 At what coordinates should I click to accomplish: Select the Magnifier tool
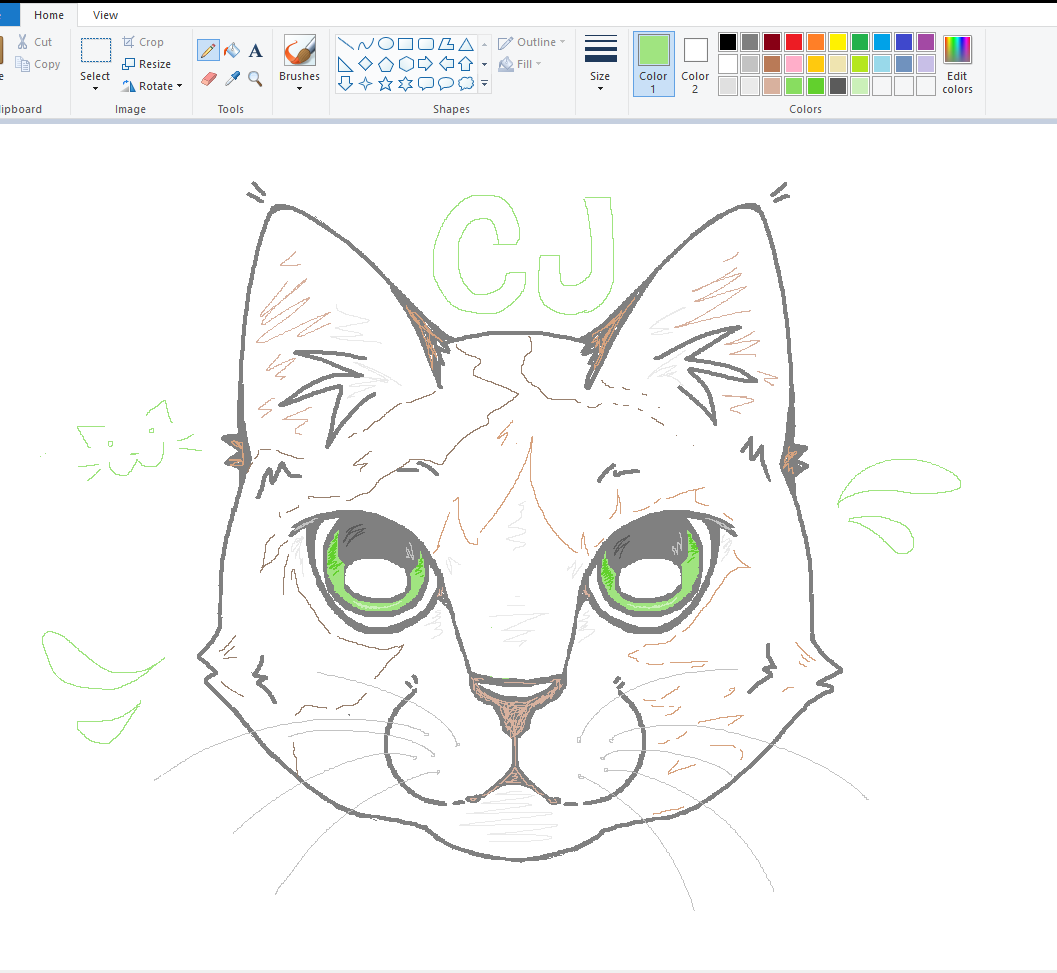tap(255, 79)
